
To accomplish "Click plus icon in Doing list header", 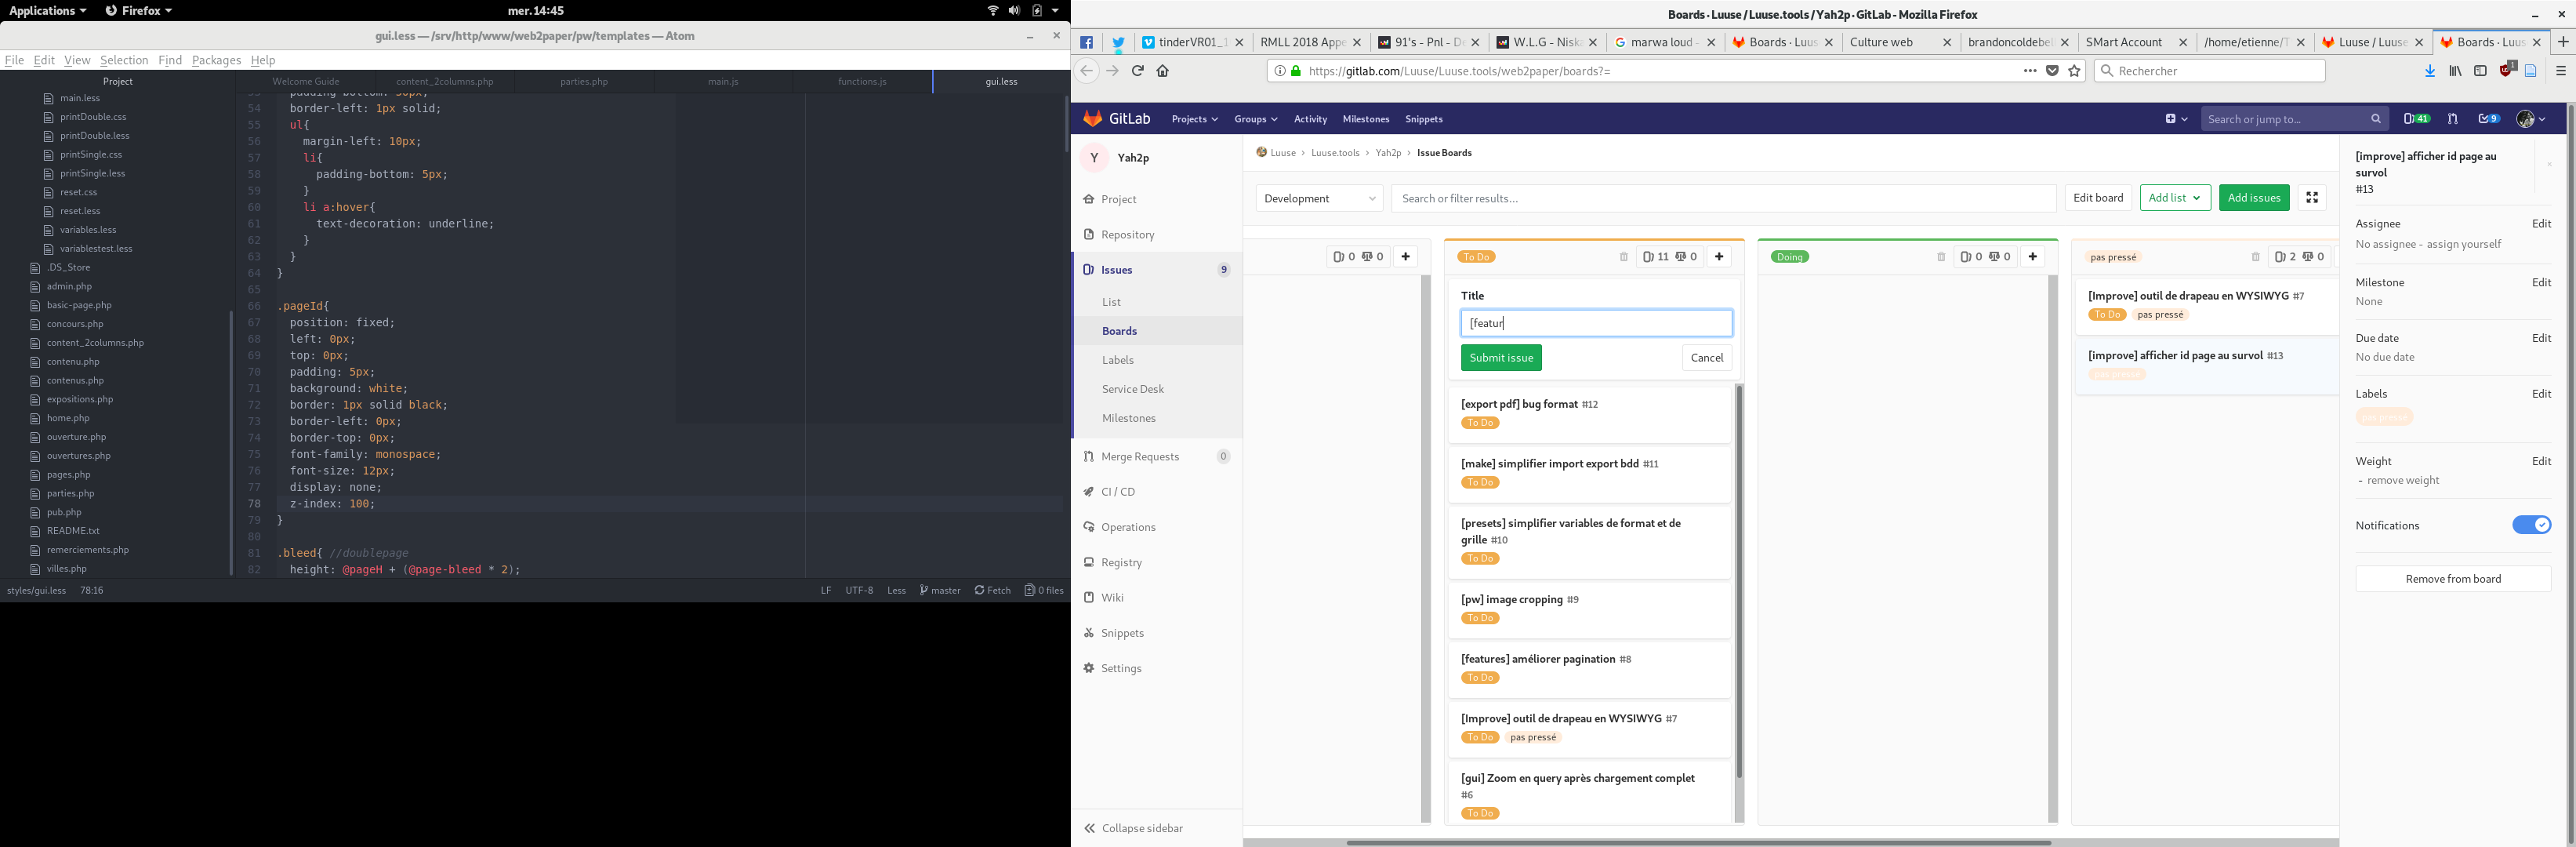I will click(x=2032, y=257).
